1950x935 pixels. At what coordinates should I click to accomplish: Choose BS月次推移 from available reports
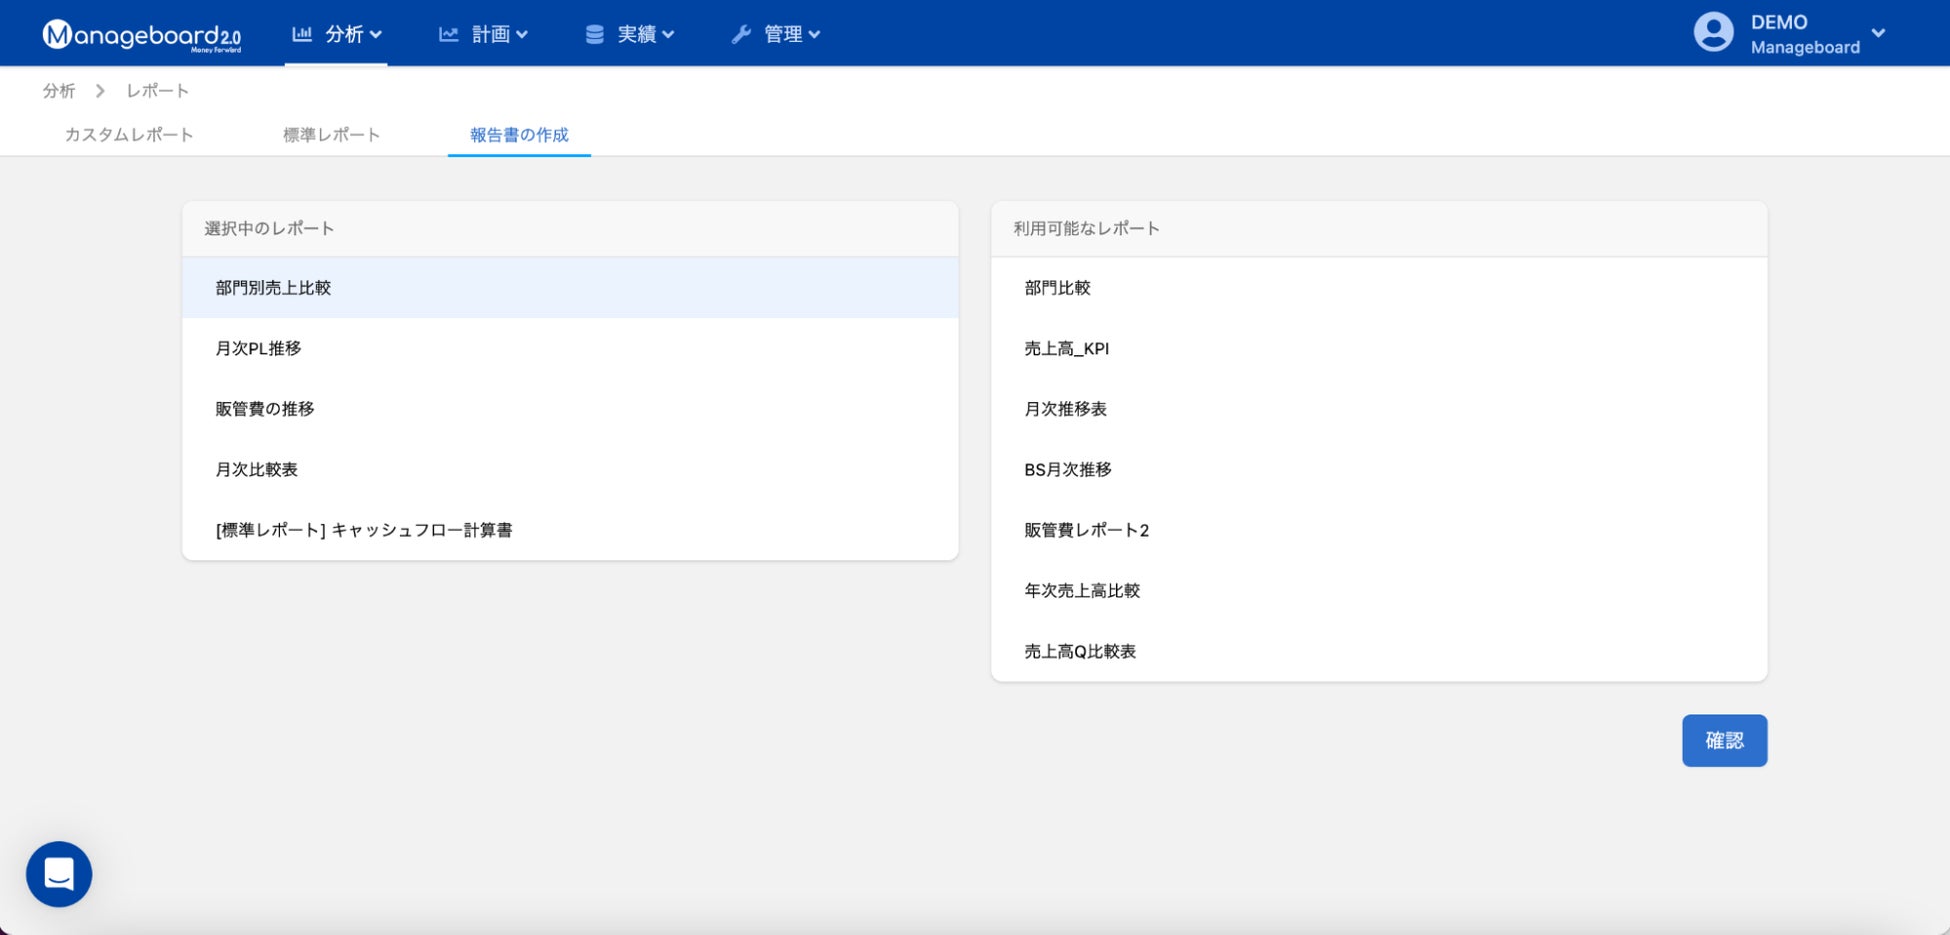1379,469
